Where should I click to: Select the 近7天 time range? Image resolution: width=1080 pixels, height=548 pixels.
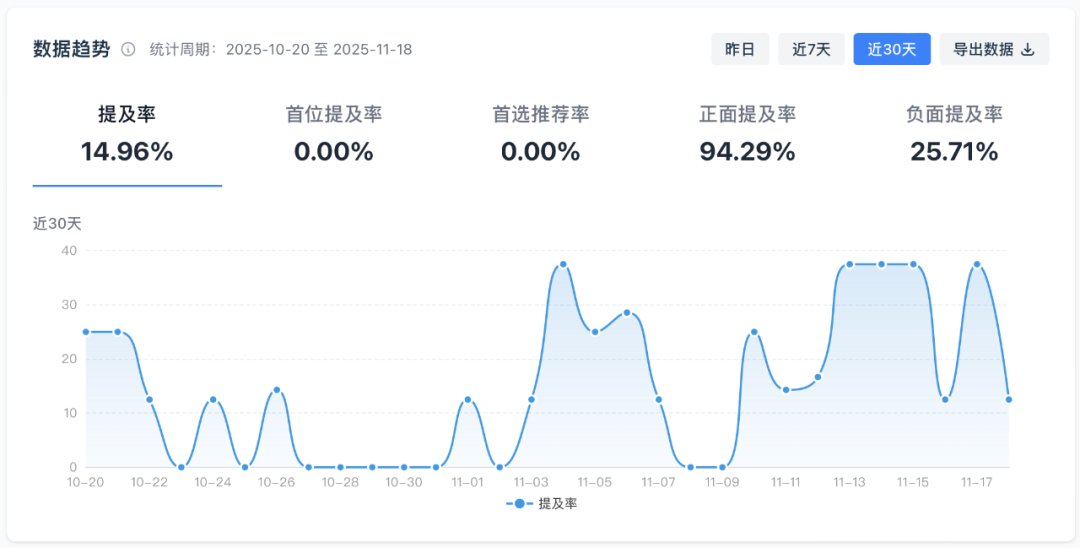pos(811,50)
